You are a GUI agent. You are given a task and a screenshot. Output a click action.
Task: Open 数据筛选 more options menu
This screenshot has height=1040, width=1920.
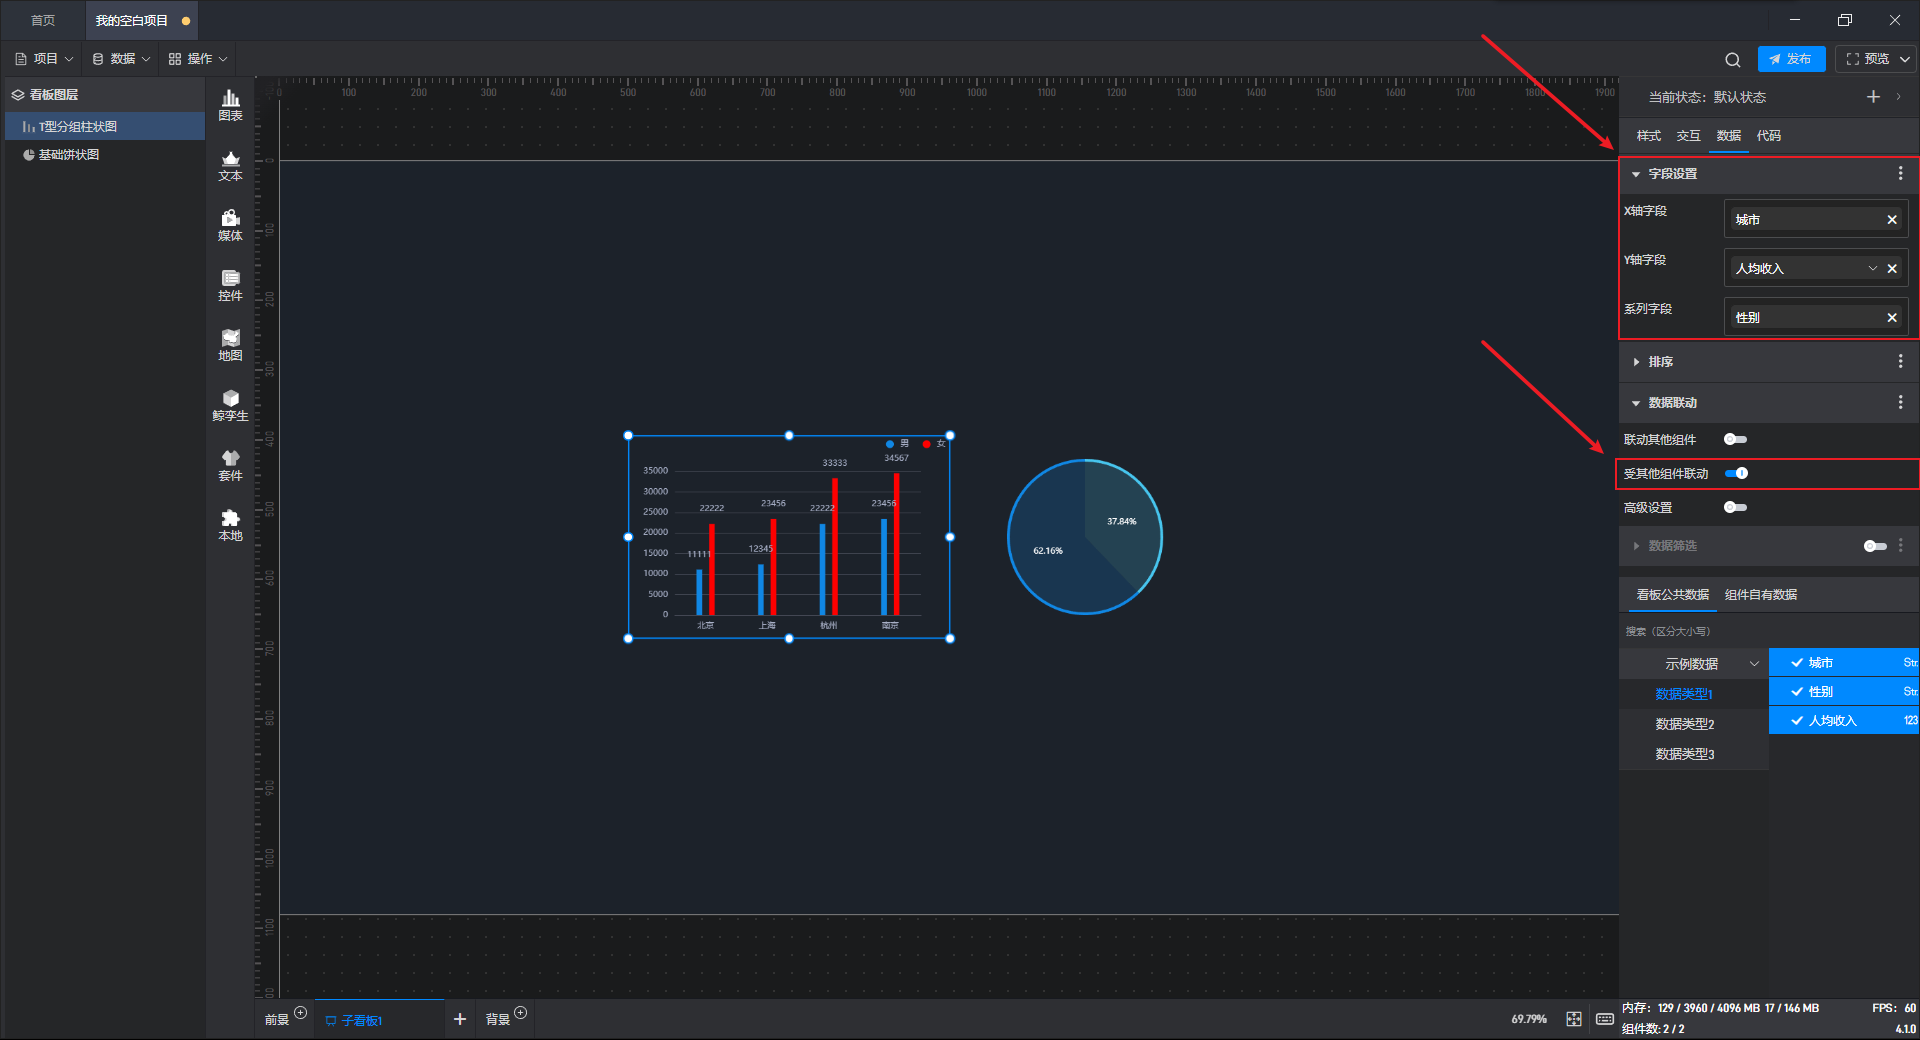pos(1901,546)
